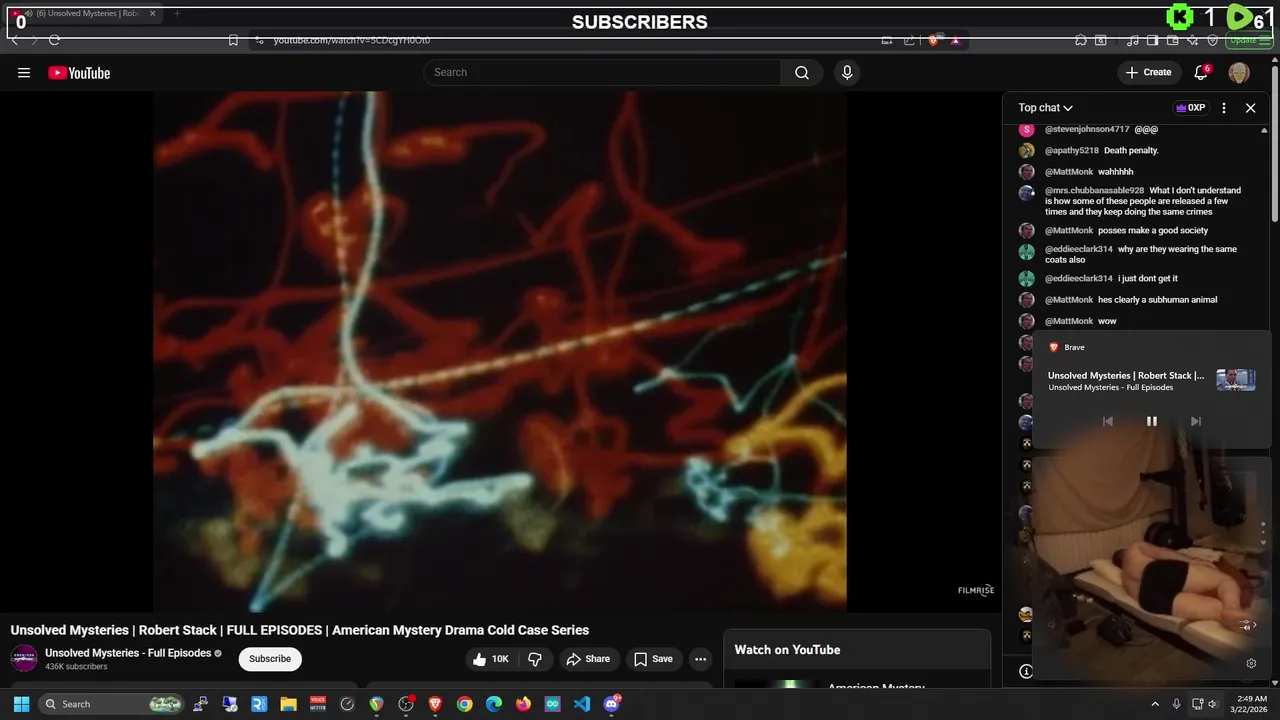The height and width of the screenshot is (720, 1280).
Task: Open the more actions ellipsis under video
Action: [x=701, y=659]
